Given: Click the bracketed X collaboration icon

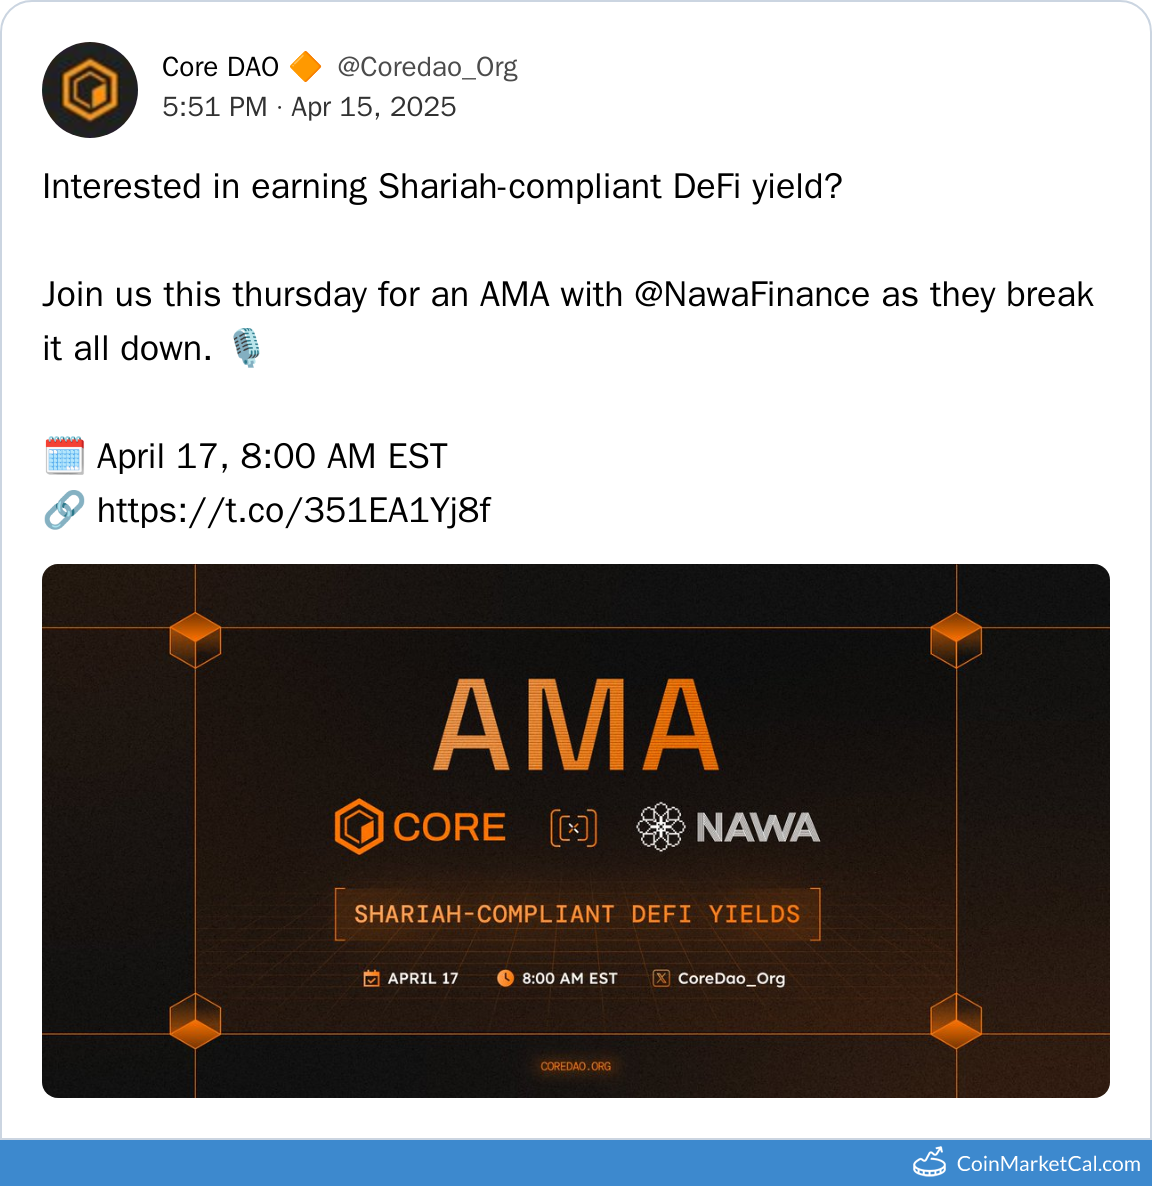Looking at the screenshot, I should 574,828.
